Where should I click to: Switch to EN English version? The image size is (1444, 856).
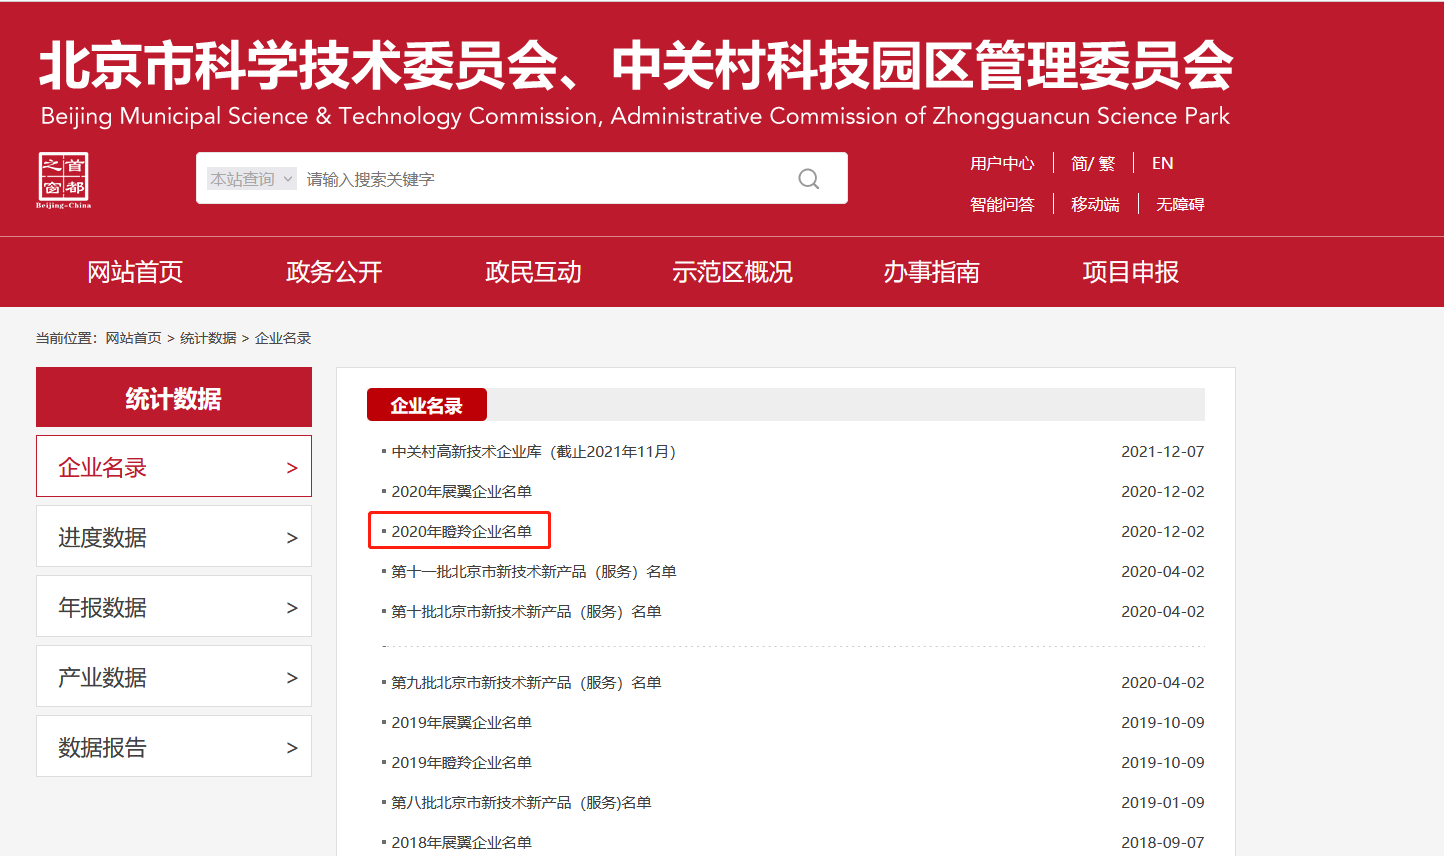[1163, 163]
